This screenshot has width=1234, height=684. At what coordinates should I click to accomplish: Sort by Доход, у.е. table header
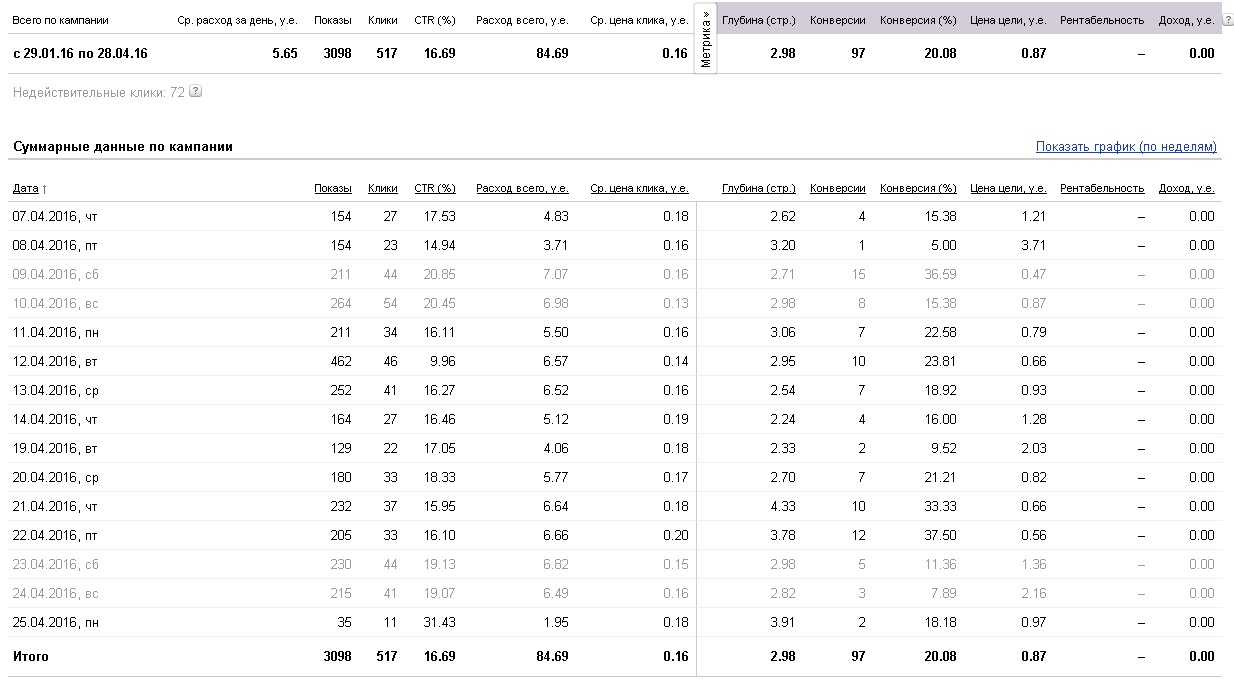click(x=1186, y=188)
